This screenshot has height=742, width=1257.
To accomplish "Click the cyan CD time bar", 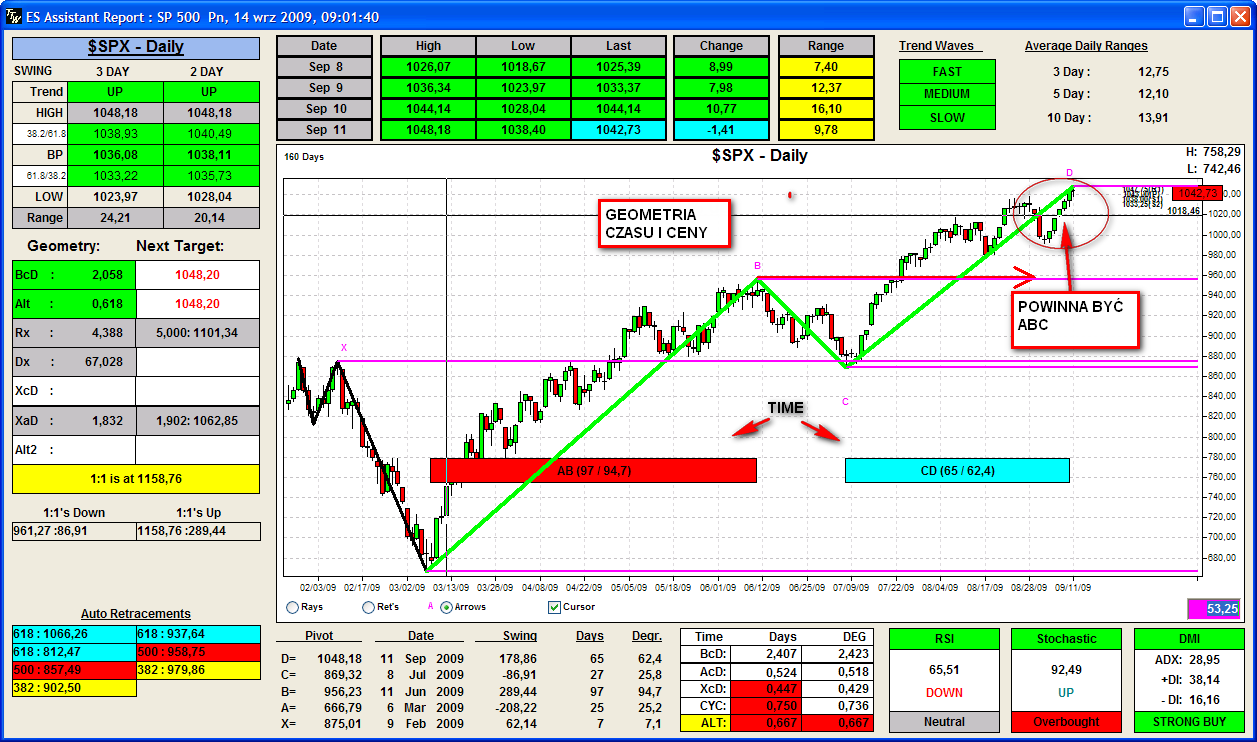I will [x=957, y=470].
